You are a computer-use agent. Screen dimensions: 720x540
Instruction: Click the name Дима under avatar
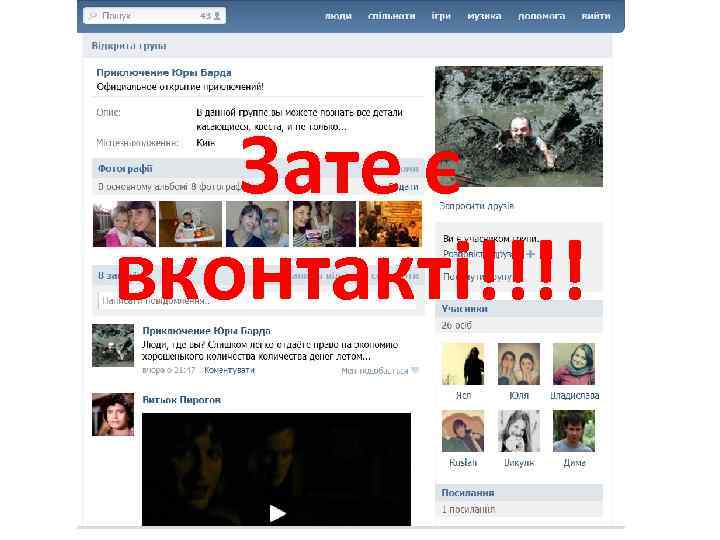pyautogui.click(x=574, y=463)
